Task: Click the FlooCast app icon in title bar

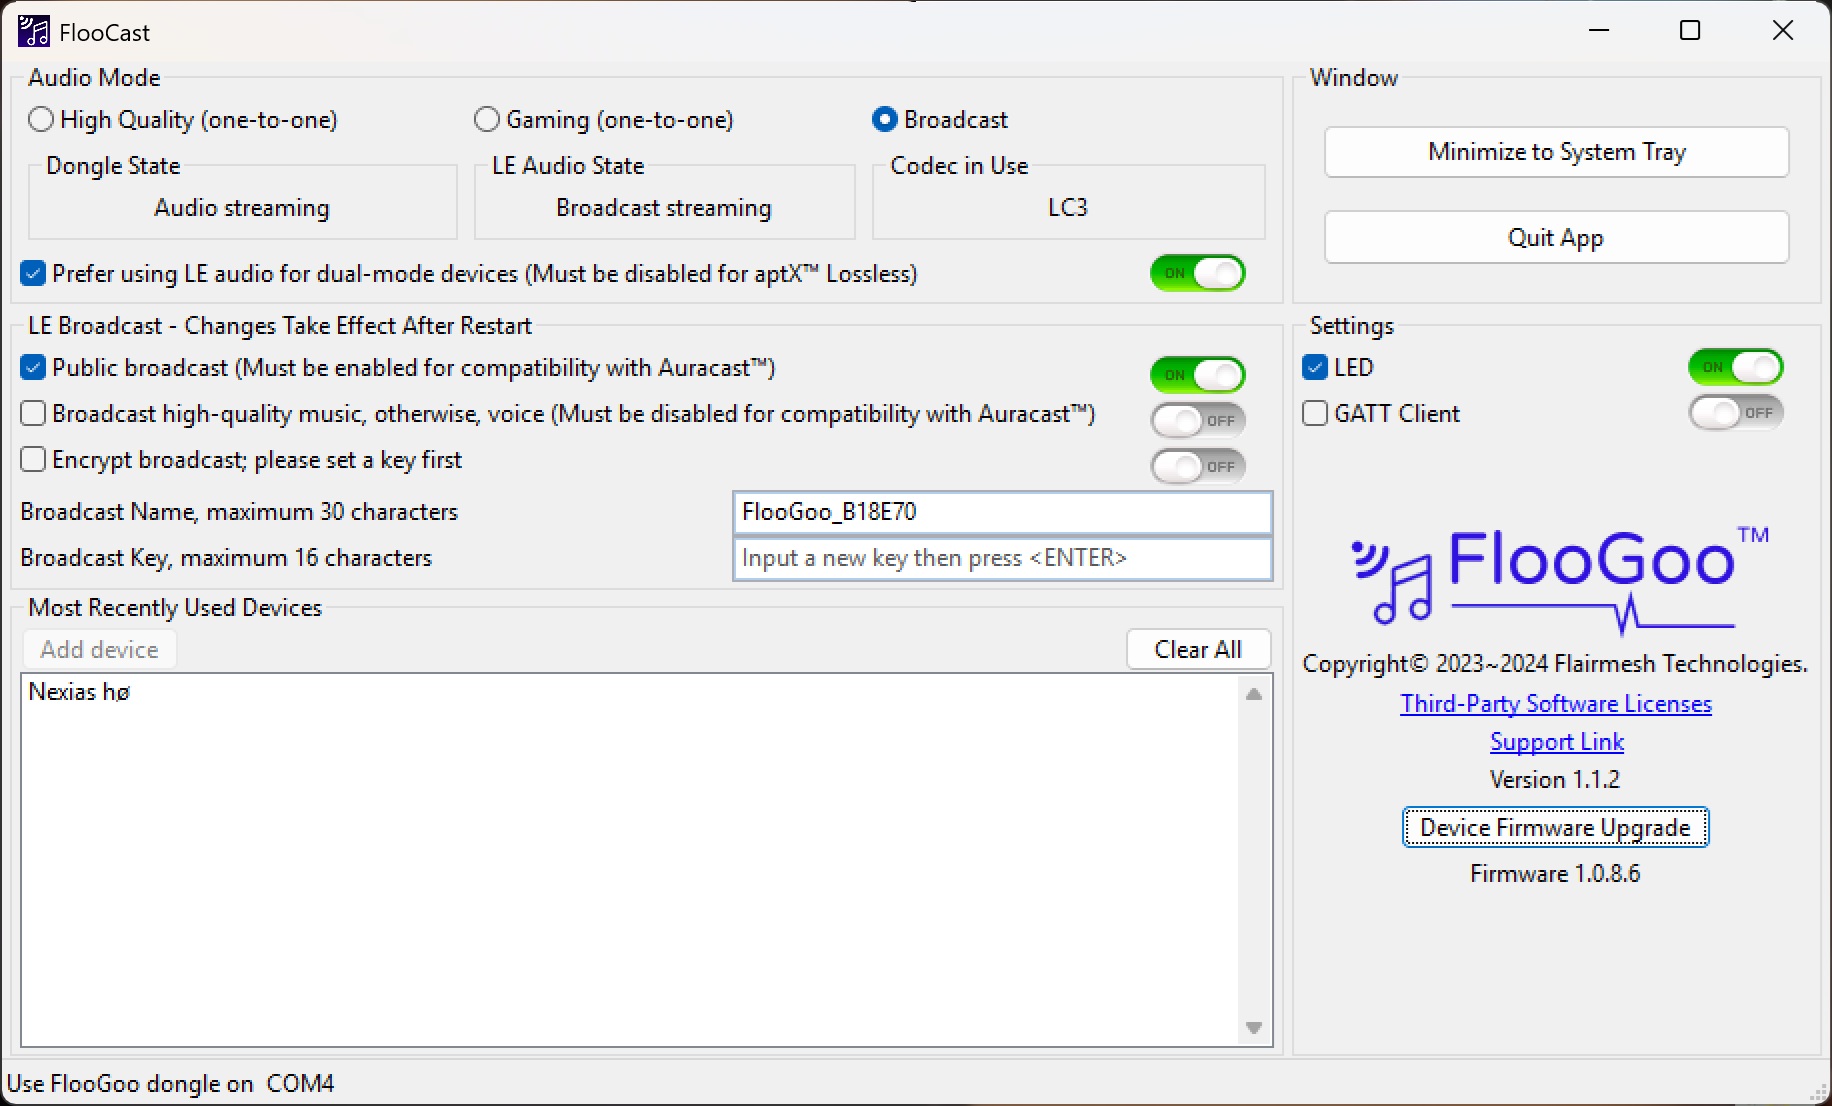Action: pyautogui.click(x=33, y=31)
